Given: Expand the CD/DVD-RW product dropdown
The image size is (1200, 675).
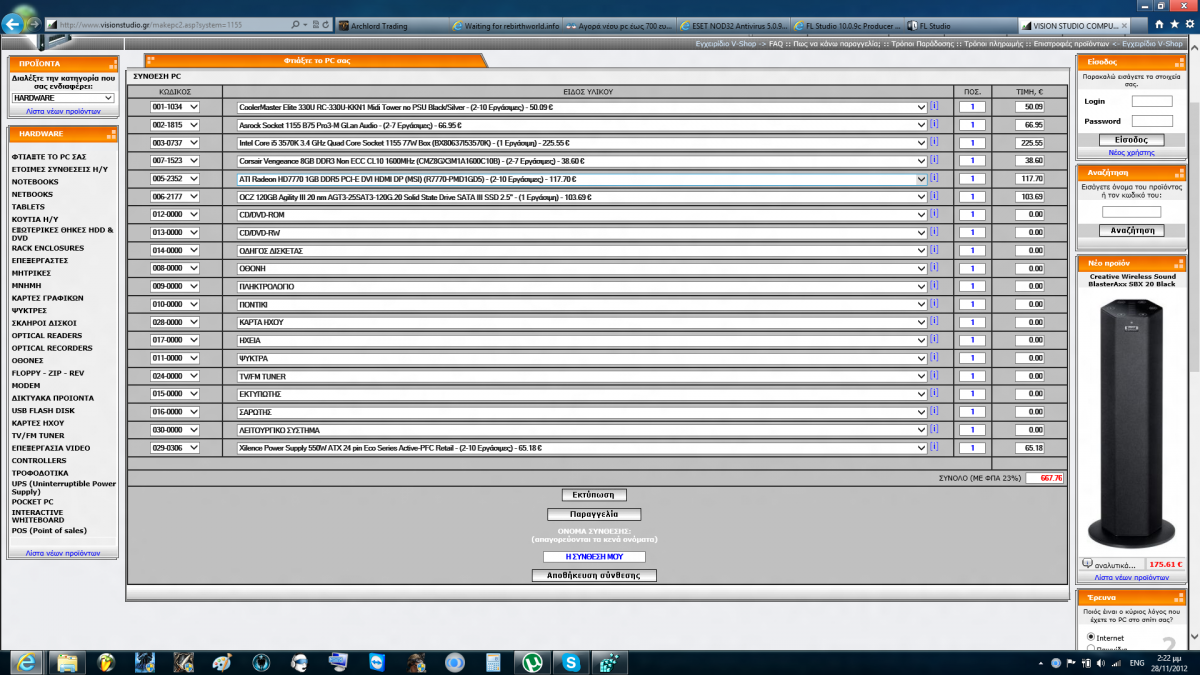Looking at the screenshot, I should (x=582, y=233).
